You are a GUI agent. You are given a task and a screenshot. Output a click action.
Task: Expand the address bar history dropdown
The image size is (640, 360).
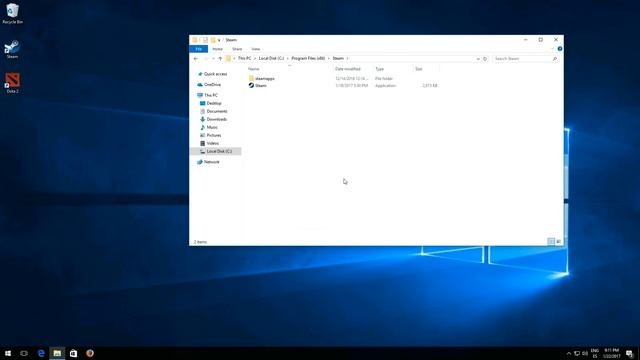(x=478, y=59)
